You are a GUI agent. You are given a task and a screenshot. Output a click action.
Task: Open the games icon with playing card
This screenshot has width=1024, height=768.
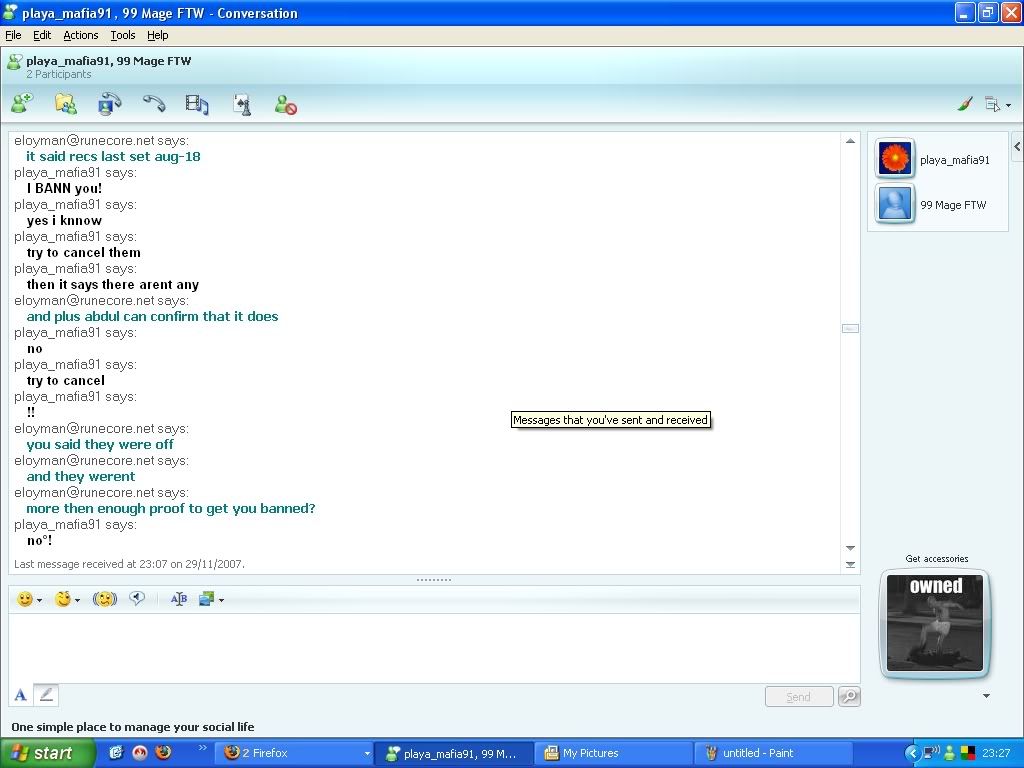click(x=241, y=104)
